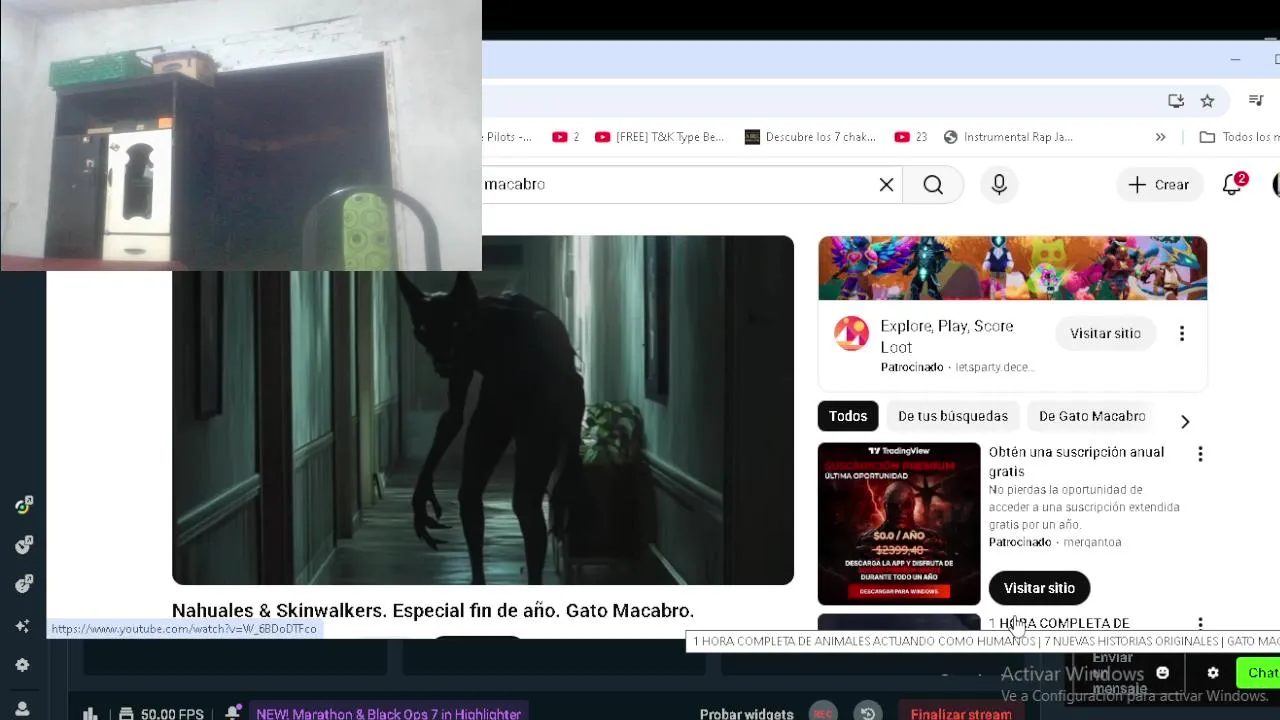Screen dimensions: 1280x720
Task: Open Chrome media controls icon
Action: tap(1256, 100)
